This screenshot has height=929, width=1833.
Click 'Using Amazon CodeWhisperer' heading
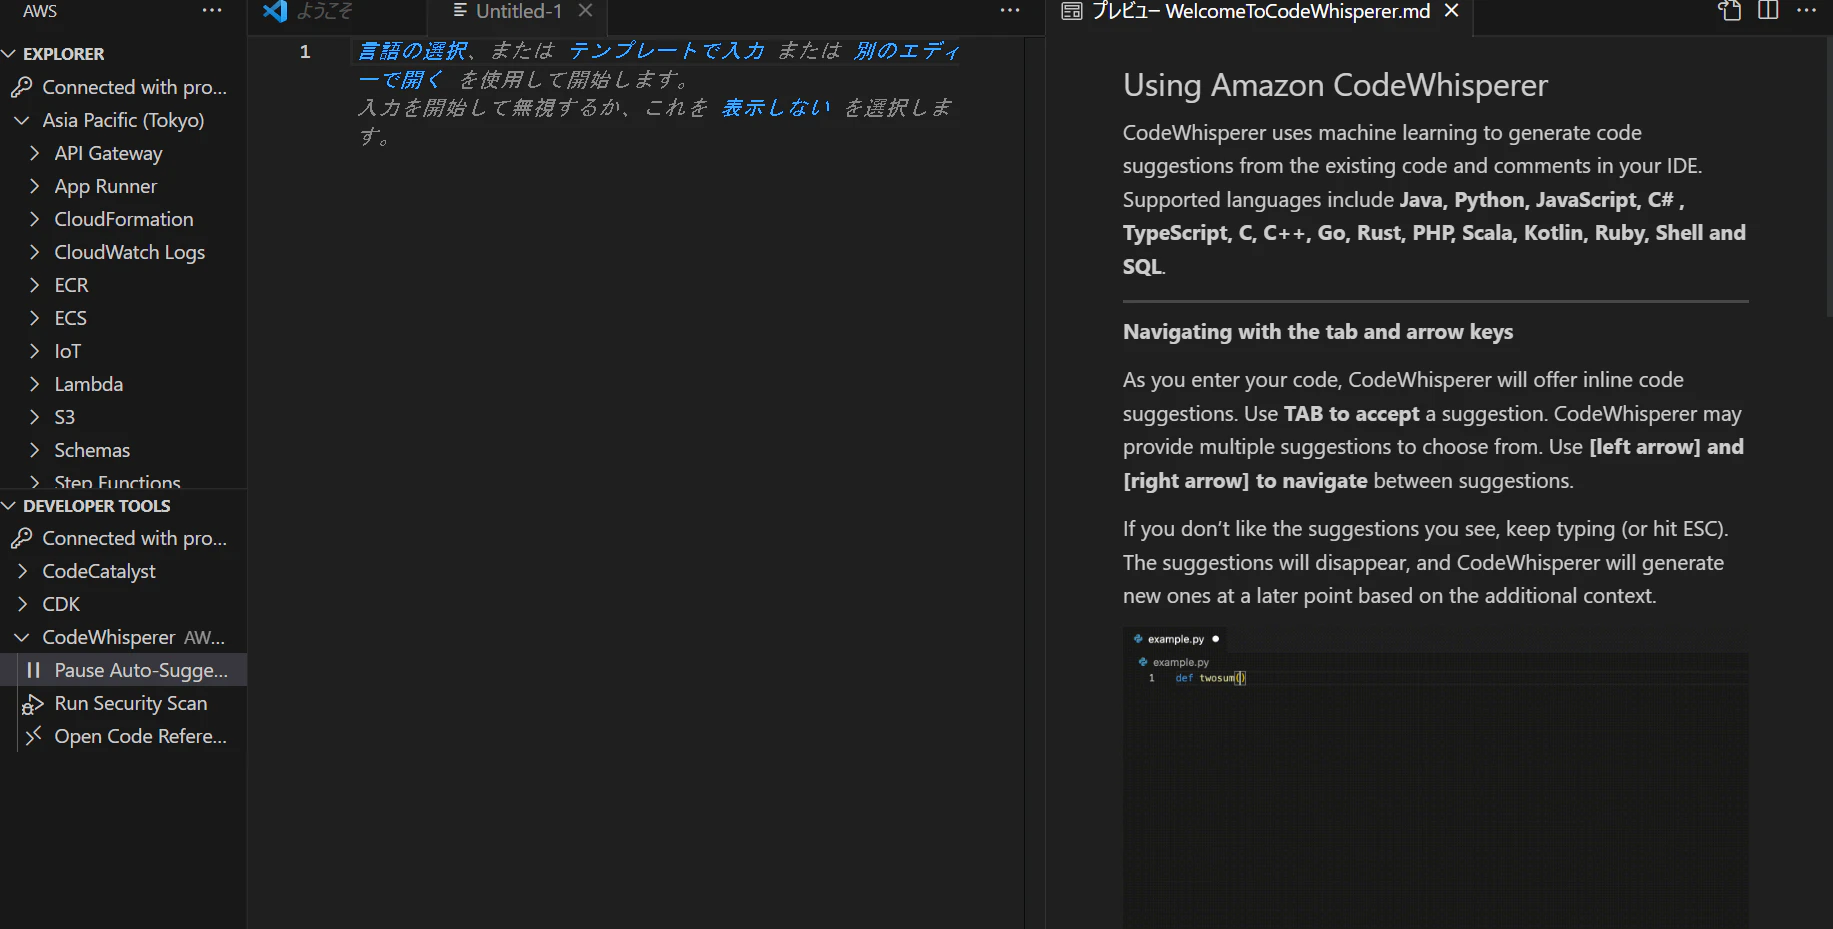[1335, 86]
